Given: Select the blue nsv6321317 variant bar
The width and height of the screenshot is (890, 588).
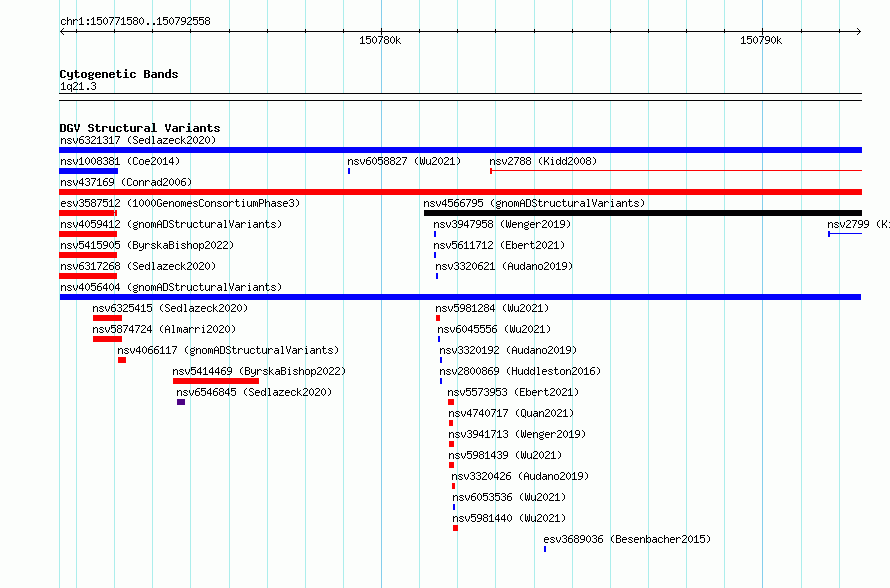Looking at the screenshot, I should pos(460,150).
